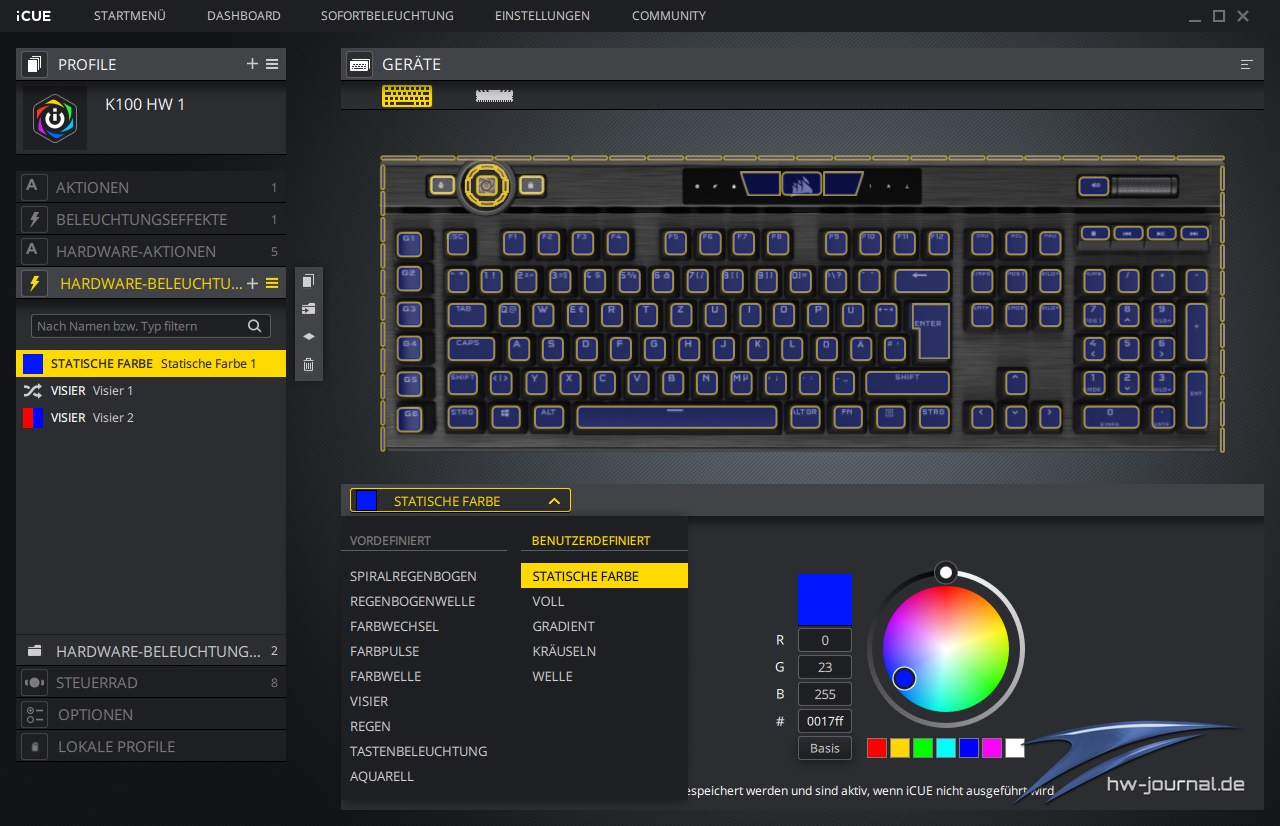The image size is (1280, 826).
Task: Click the copy icon beside the lighting list
Action: point(308,281)
